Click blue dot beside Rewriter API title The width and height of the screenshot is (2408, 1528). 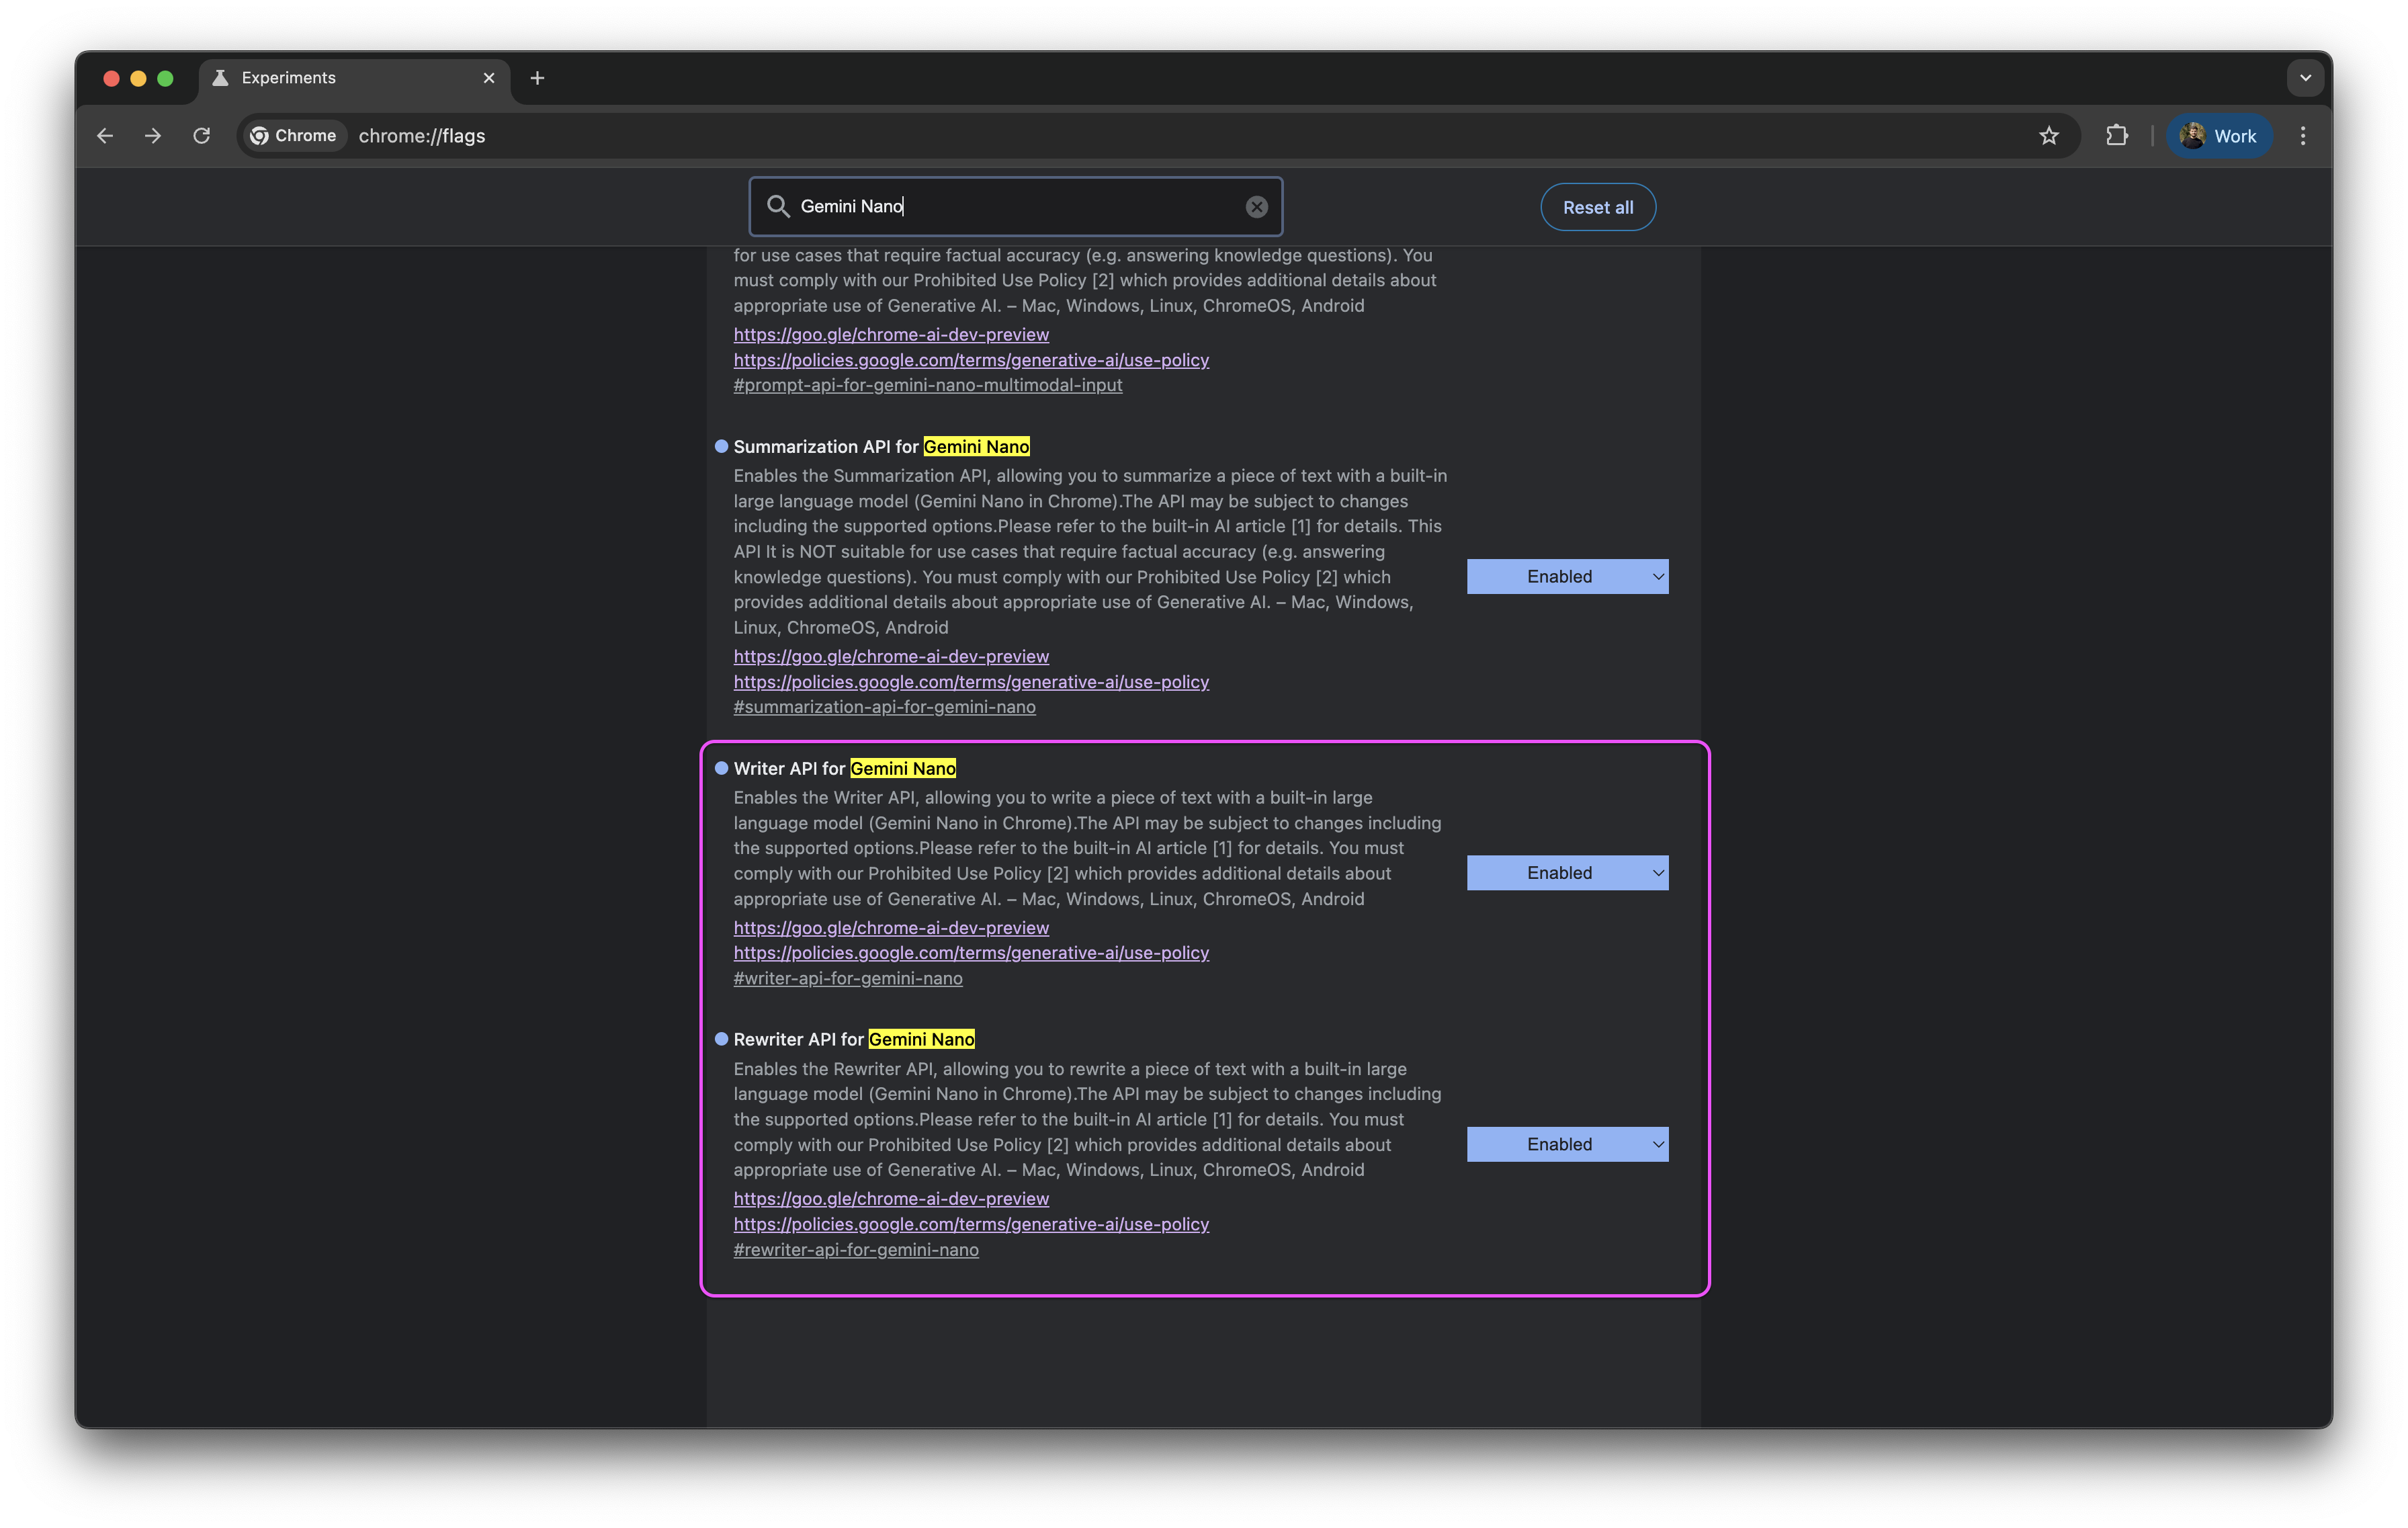click(721, 1040)
